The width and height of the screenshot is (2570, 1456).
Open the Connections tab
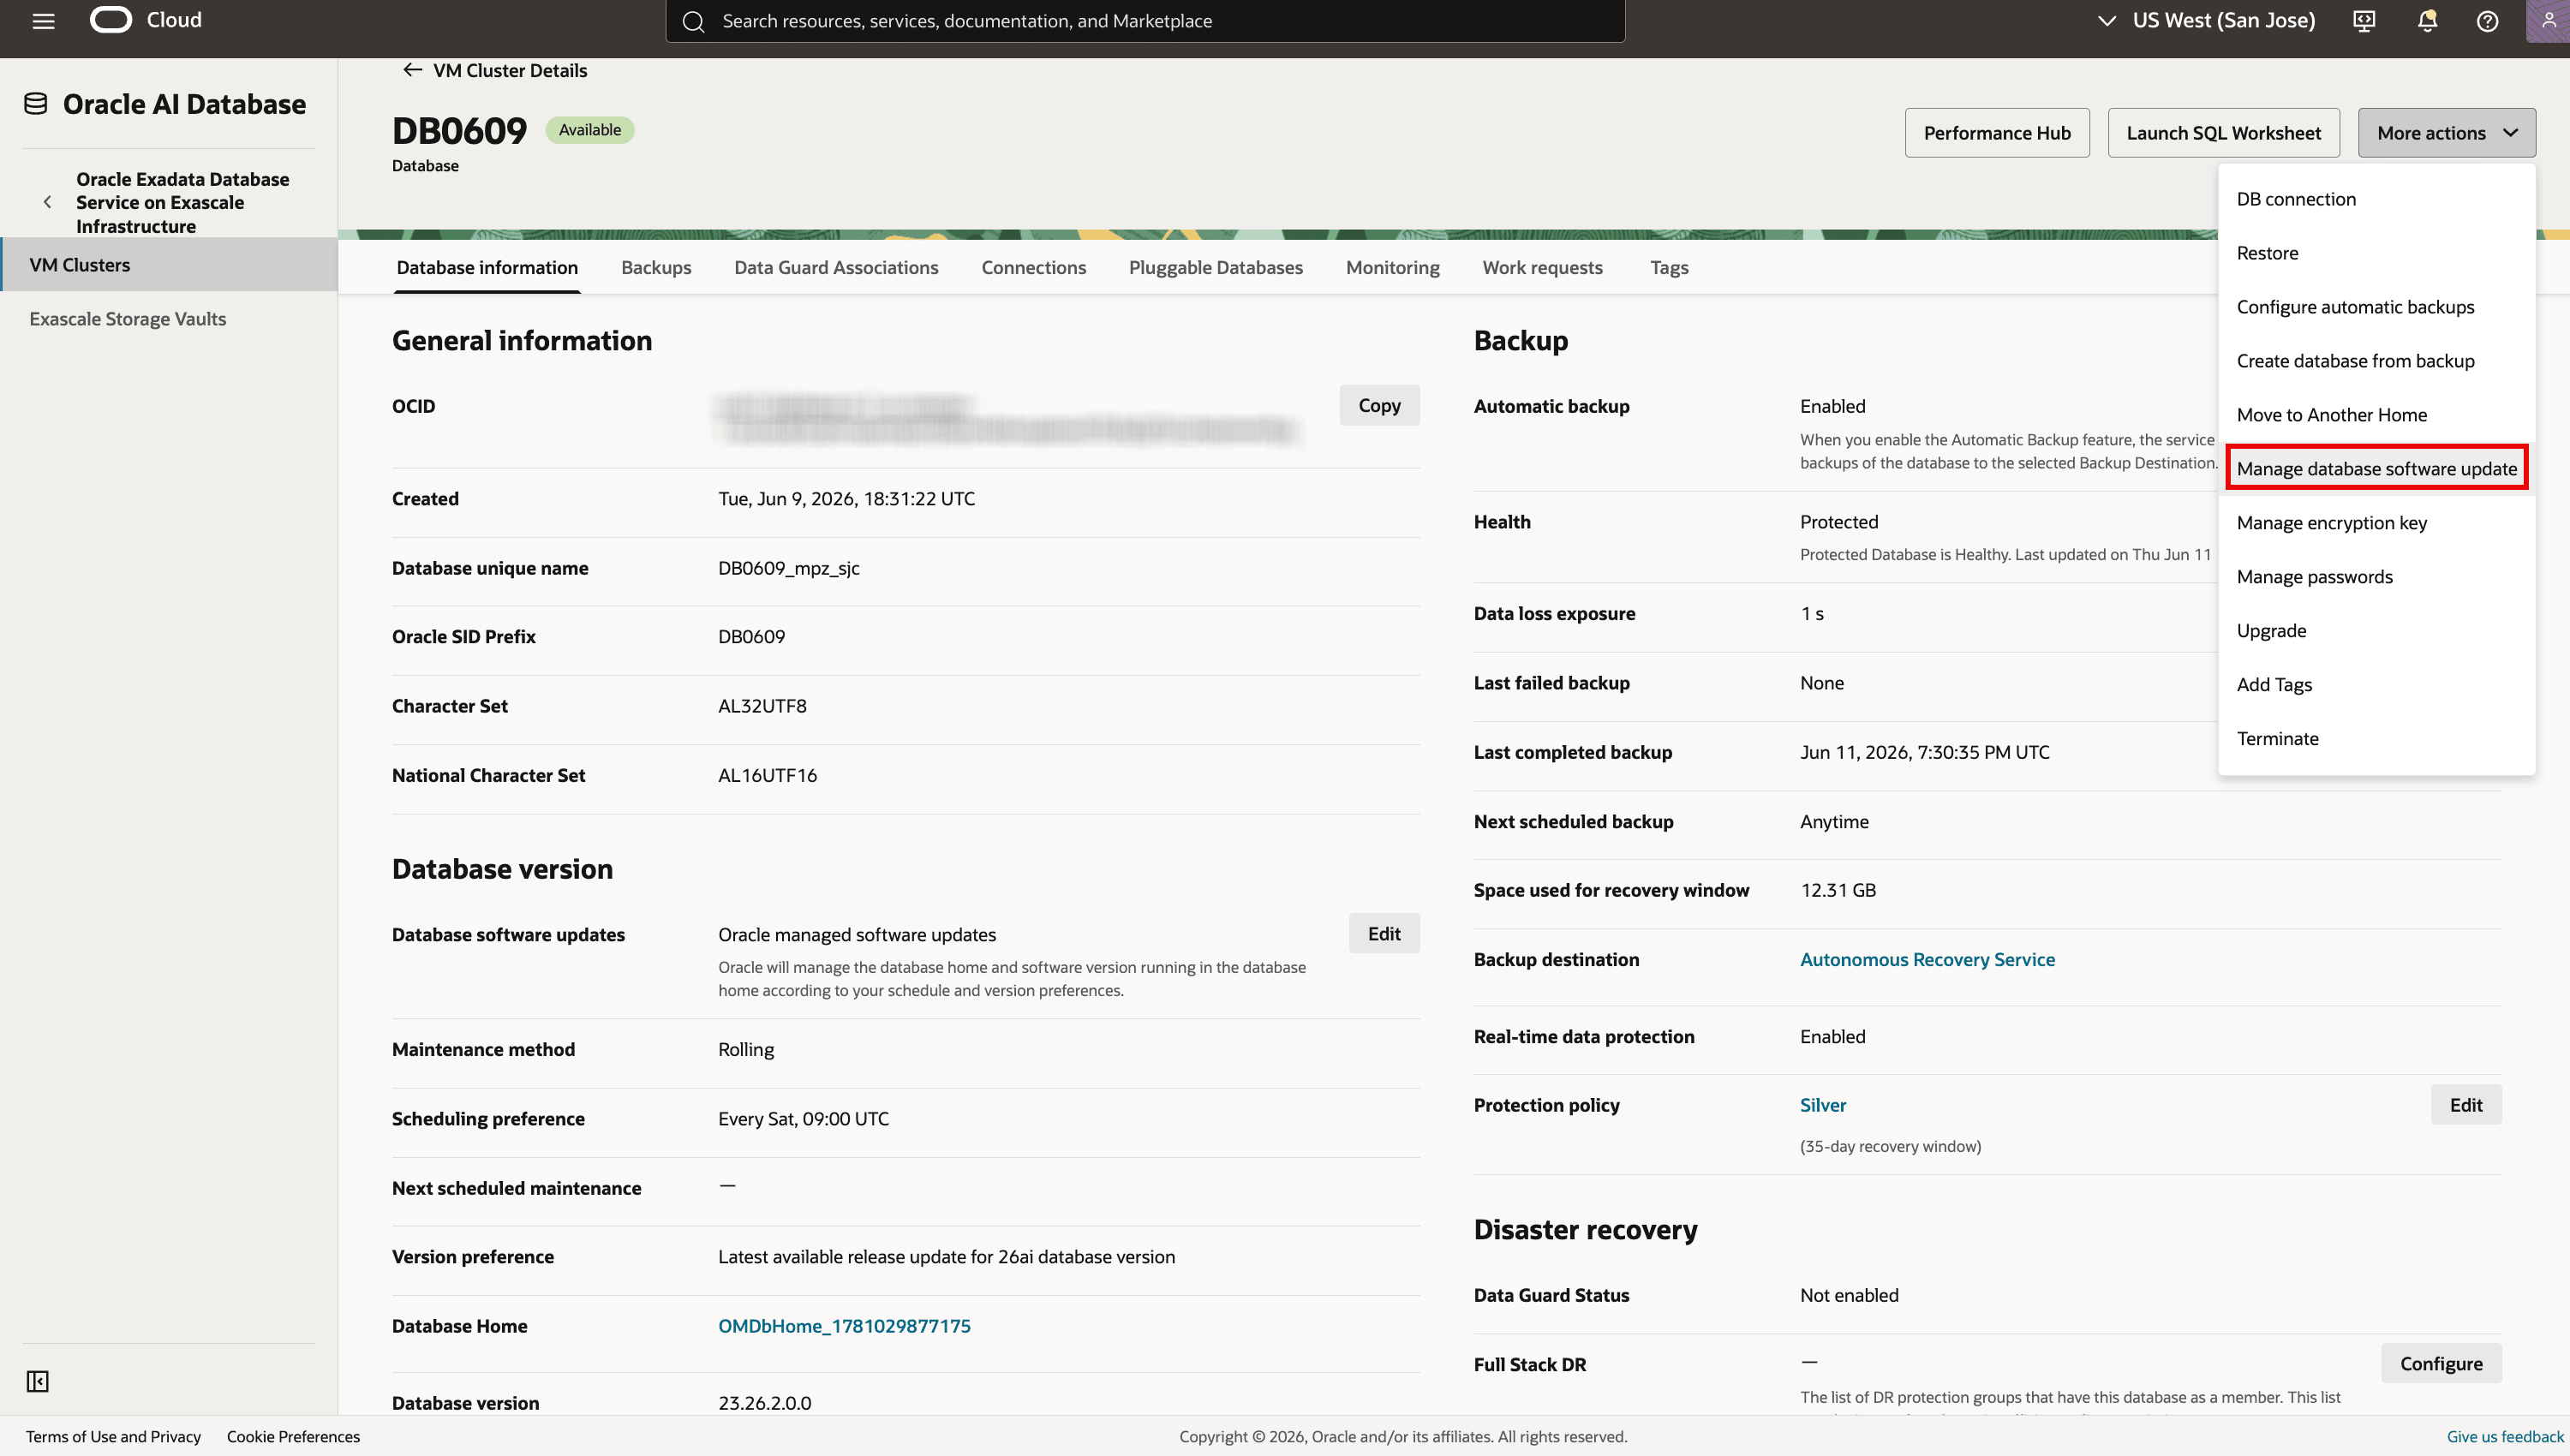pyautogui.click(x=1033, y=267)
